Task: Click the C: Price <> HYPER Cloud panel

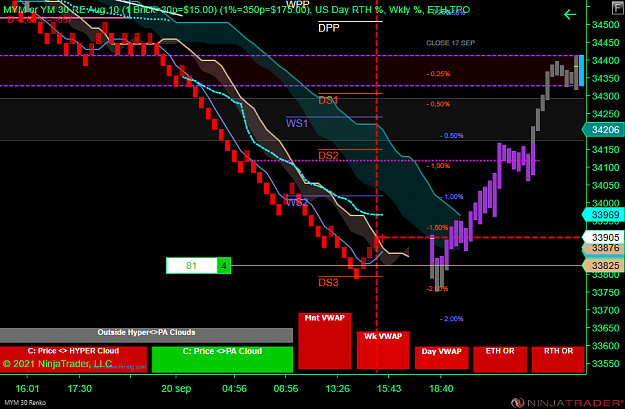Action: [73, 359]
